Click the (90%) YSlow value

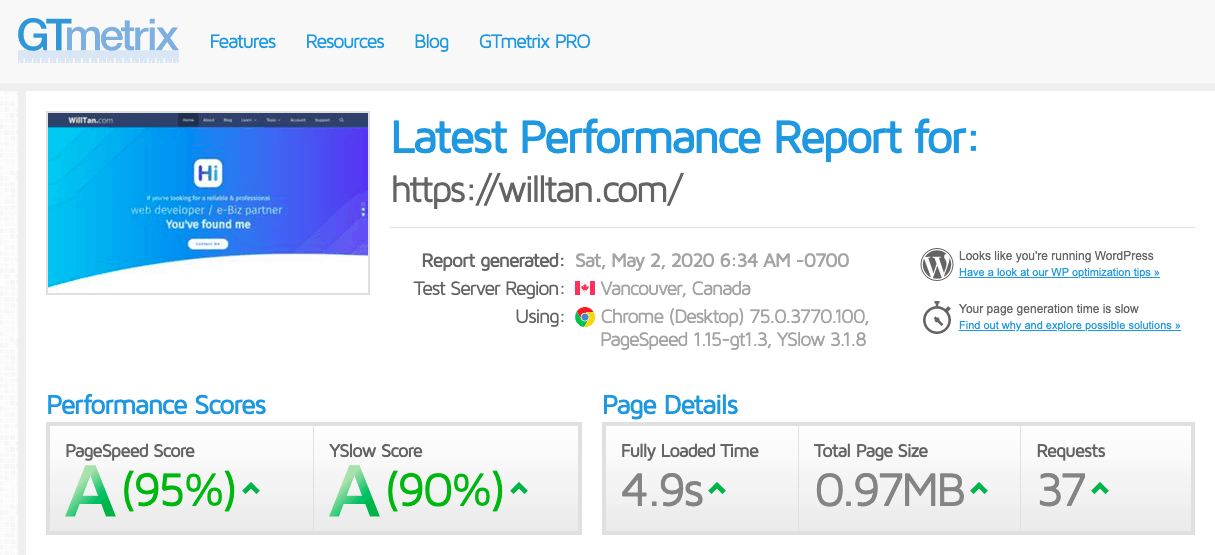[446, 491]
